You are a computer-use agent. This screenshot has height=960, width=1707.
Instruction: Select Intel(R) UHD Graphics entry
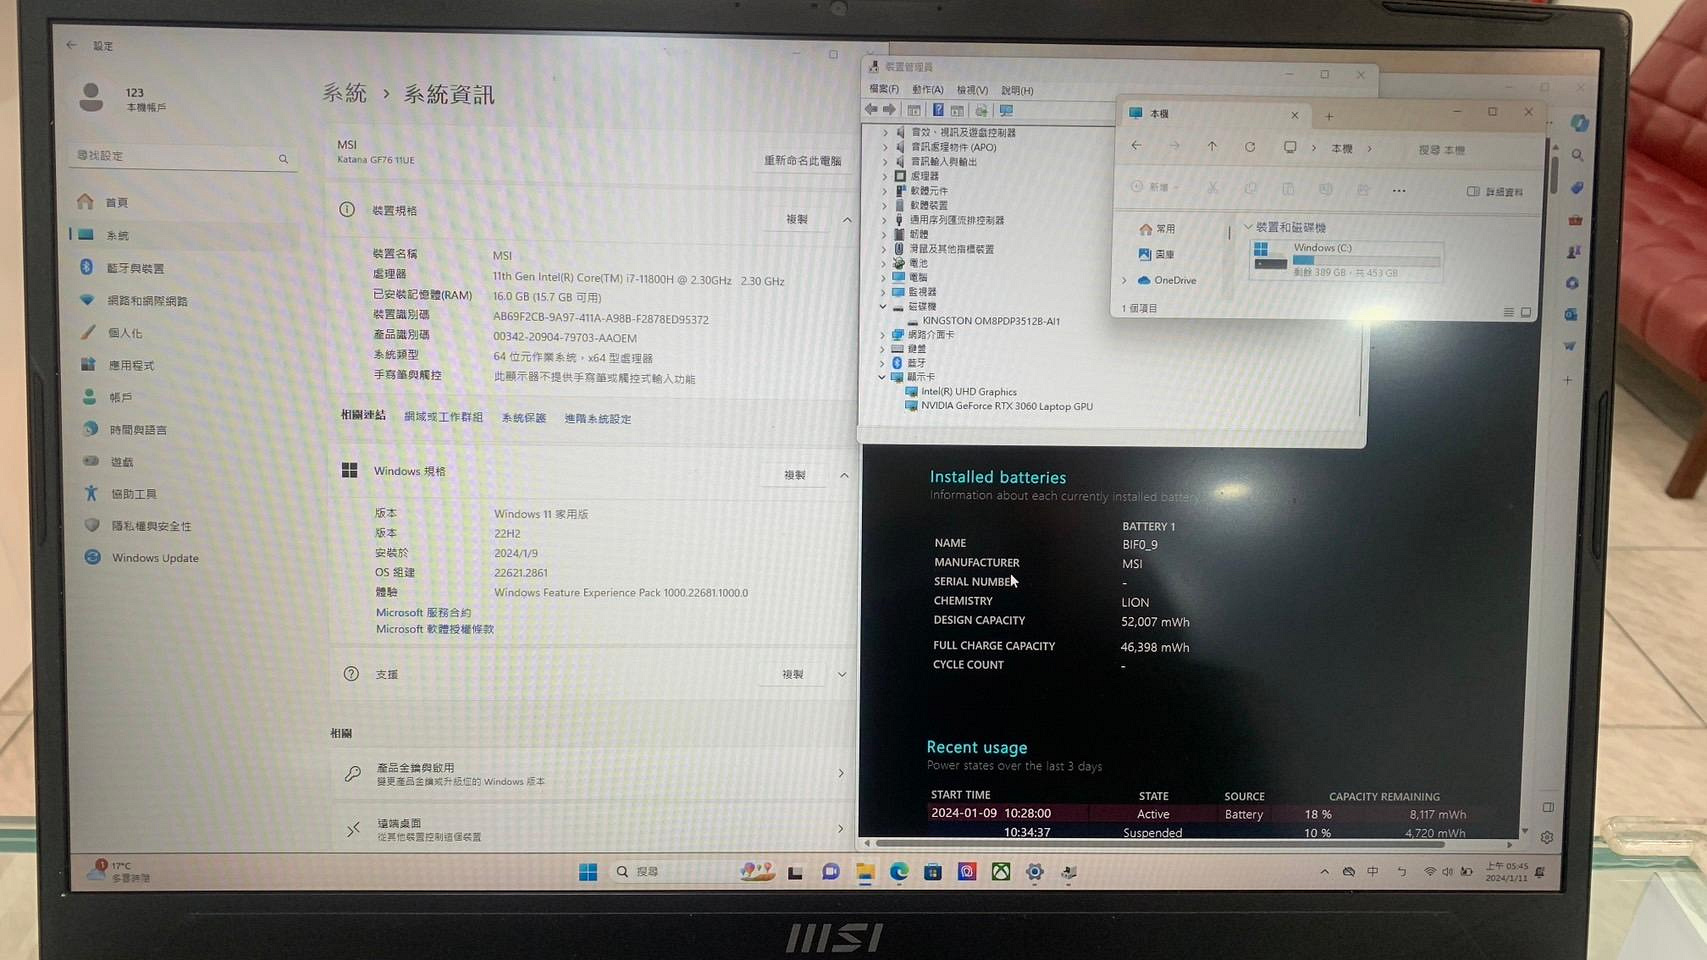[x=968, y=392]
